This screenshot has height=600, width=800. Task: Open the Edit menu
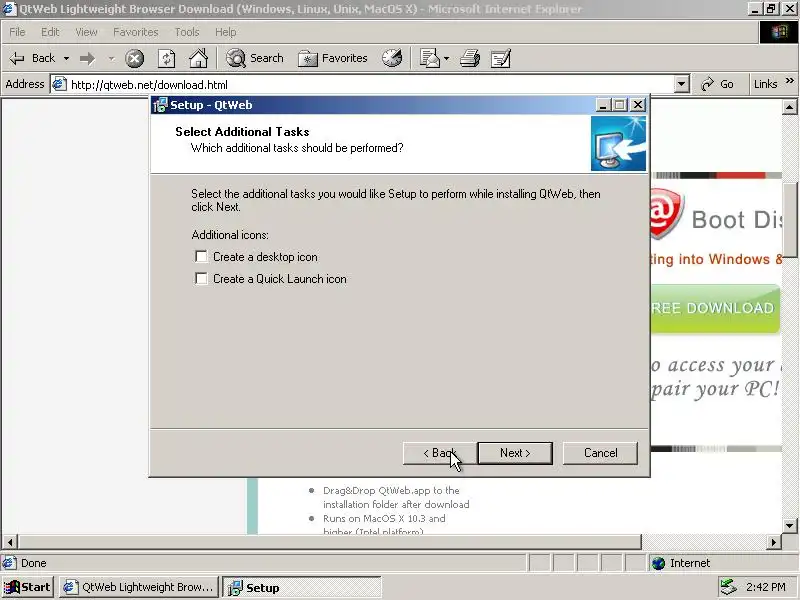pos(50,32)
